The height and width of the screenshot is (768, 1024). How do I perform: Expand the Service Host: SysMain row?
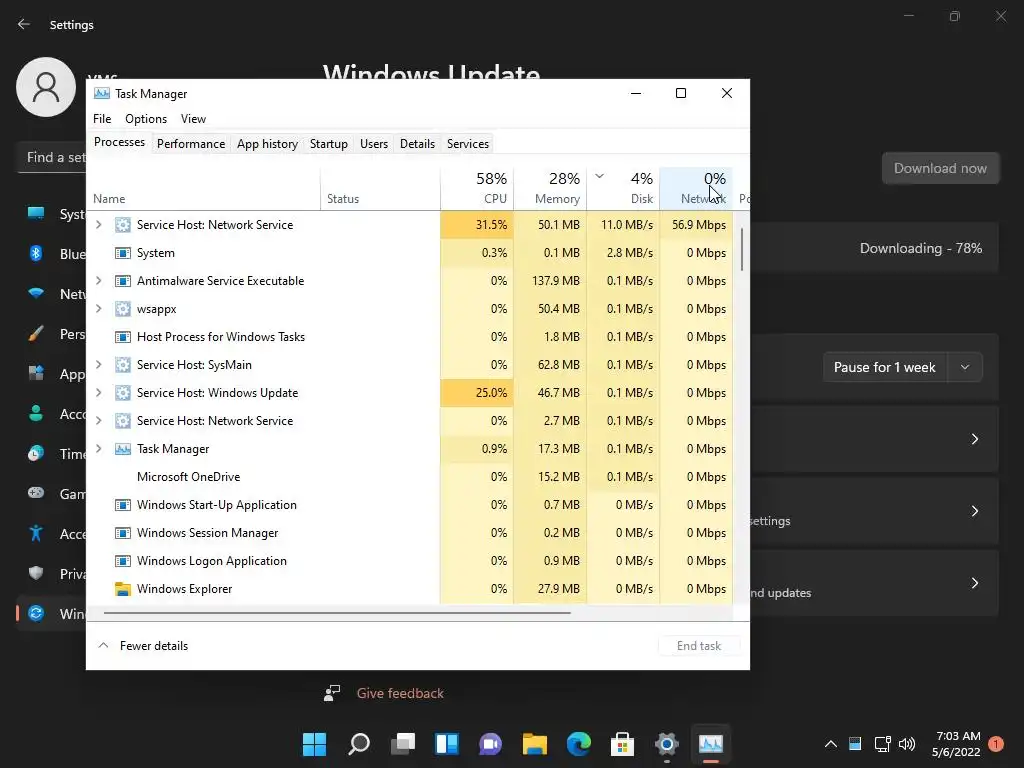pyautogui.click(x=99, y=365)
